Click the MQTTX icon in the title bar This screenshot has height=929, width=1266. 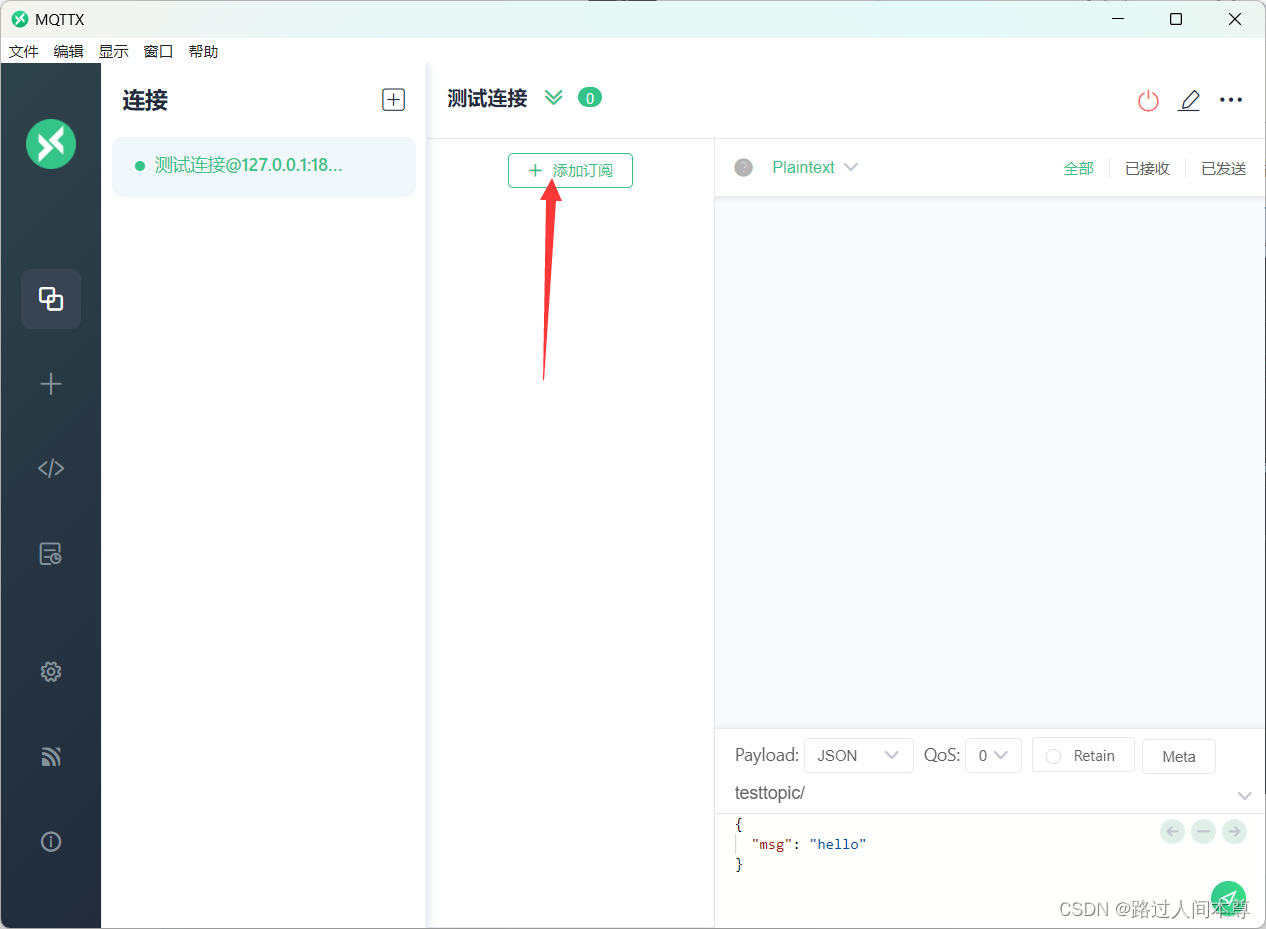(20, 19)
